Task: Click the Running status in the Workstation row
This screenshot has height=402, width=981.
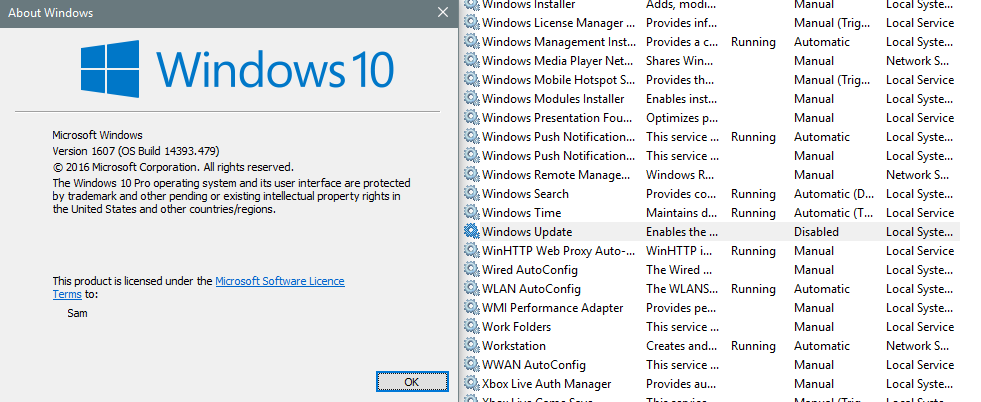Action: click(753, 346)
